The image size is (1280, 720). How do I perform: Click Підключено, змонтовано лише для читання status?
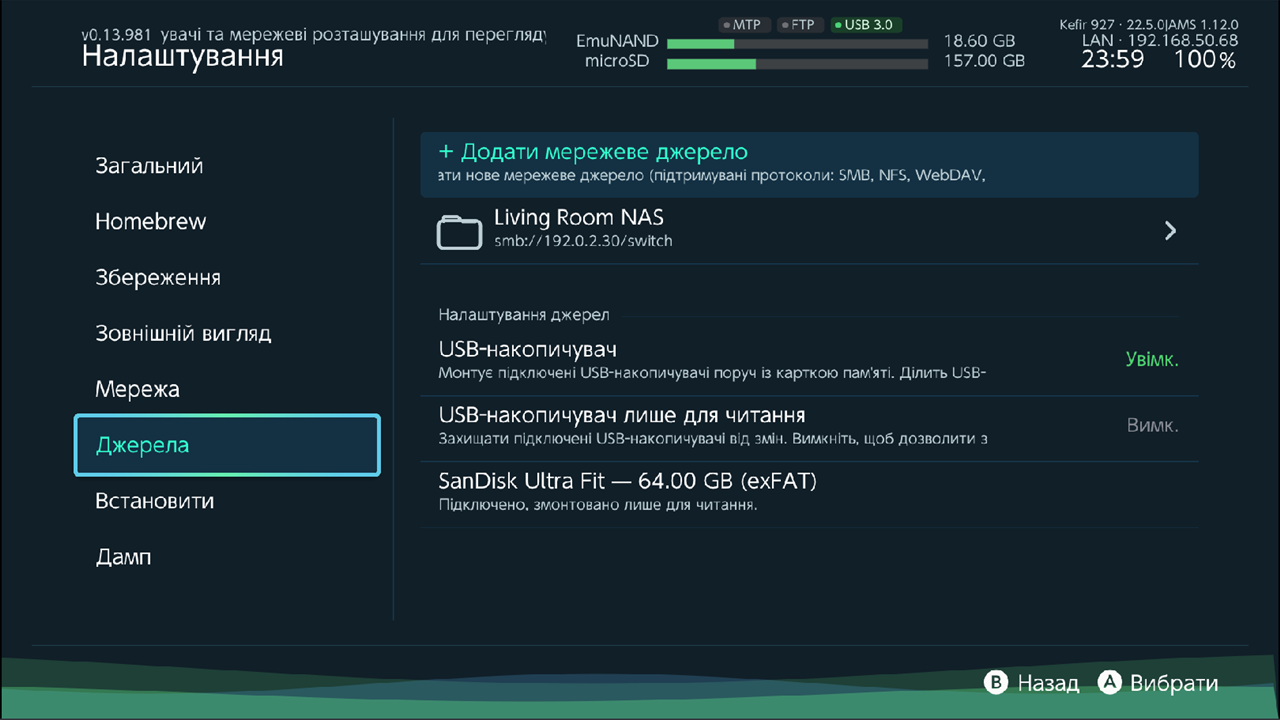598,505
